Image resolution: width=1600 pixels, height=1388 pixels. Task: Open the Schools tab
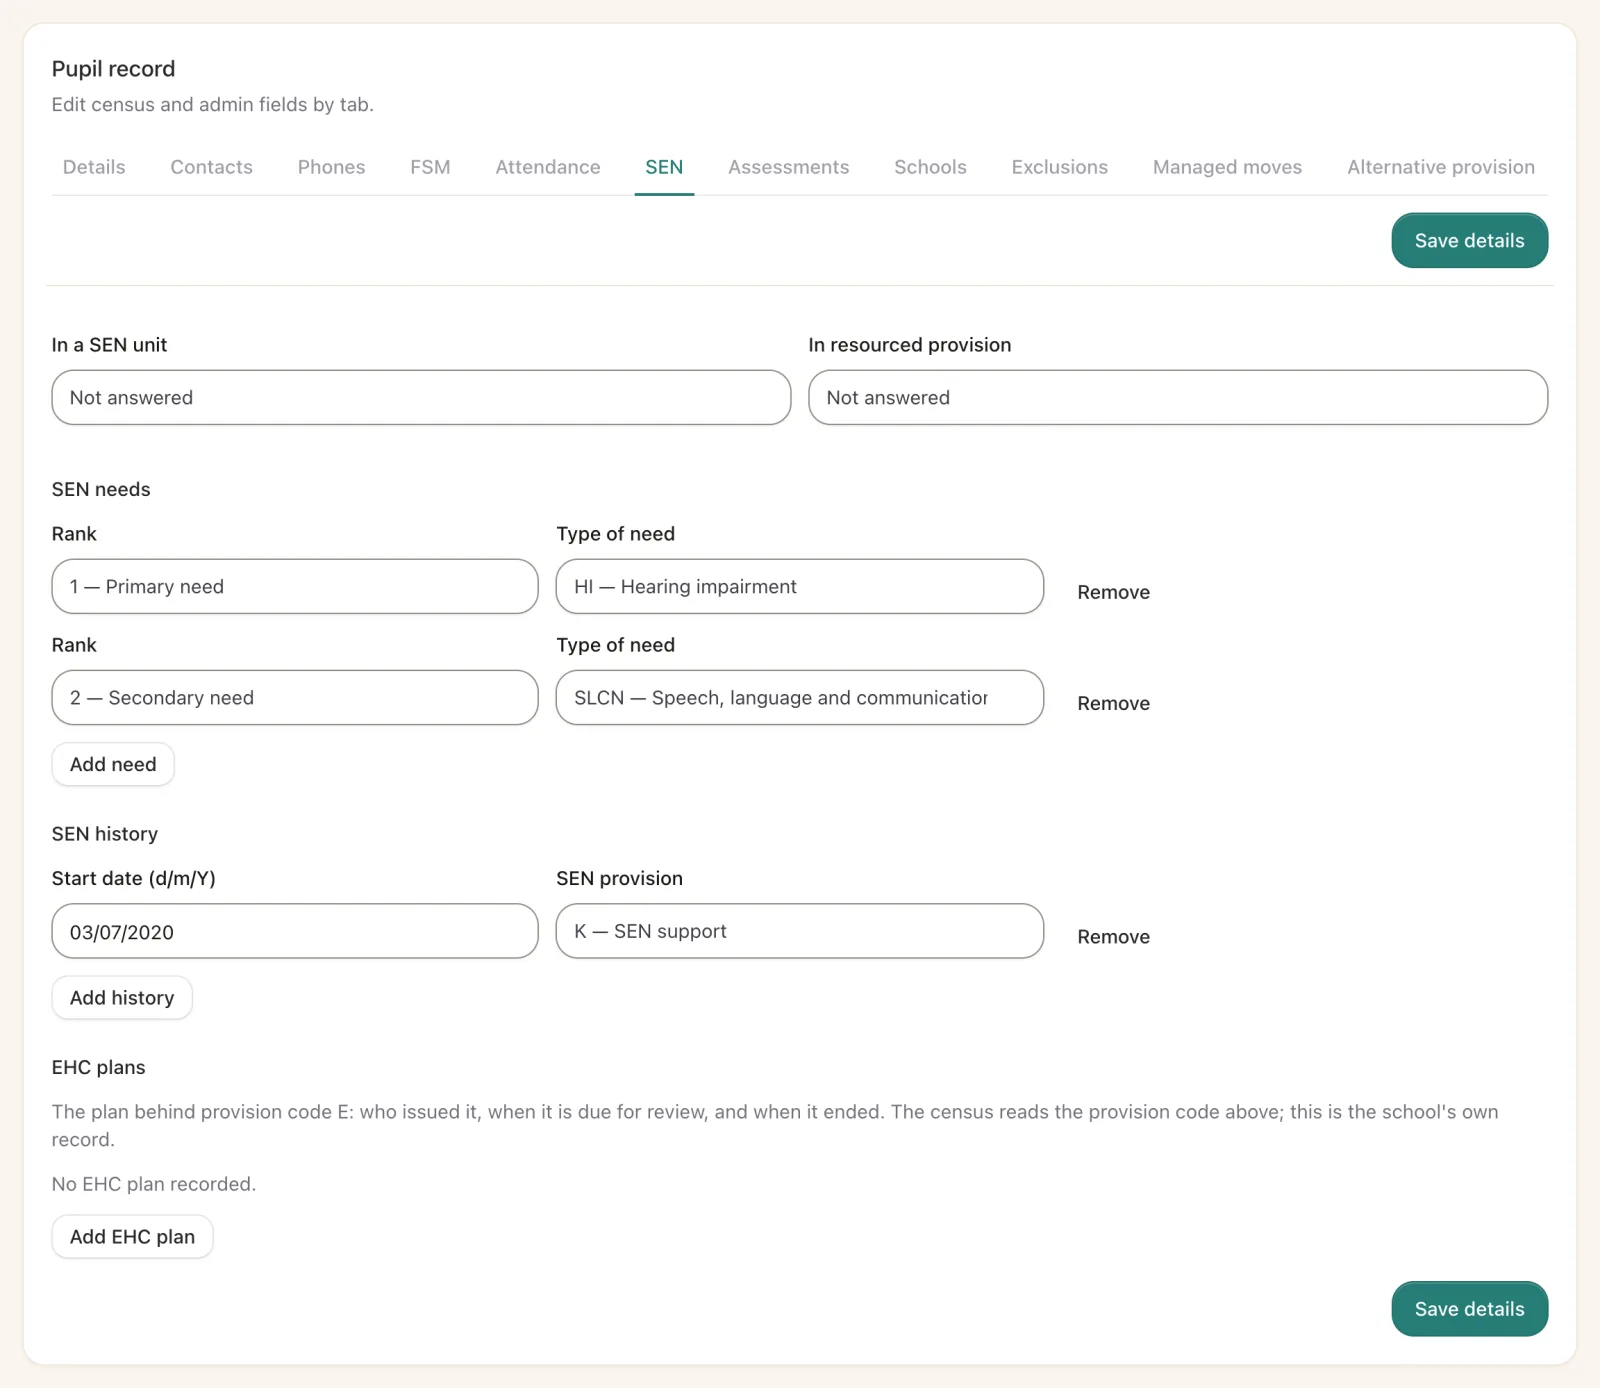(x=930, y=167)
